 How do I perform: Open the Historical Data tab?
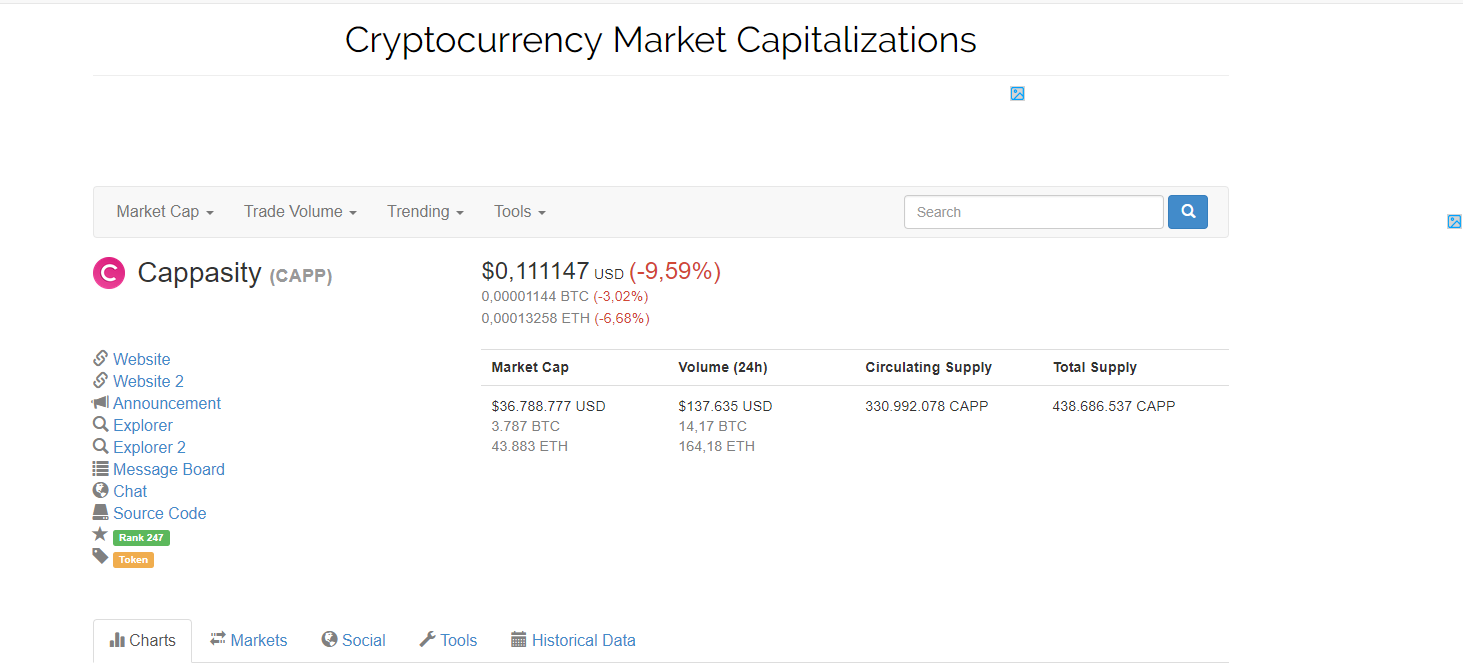pos(573,641)
